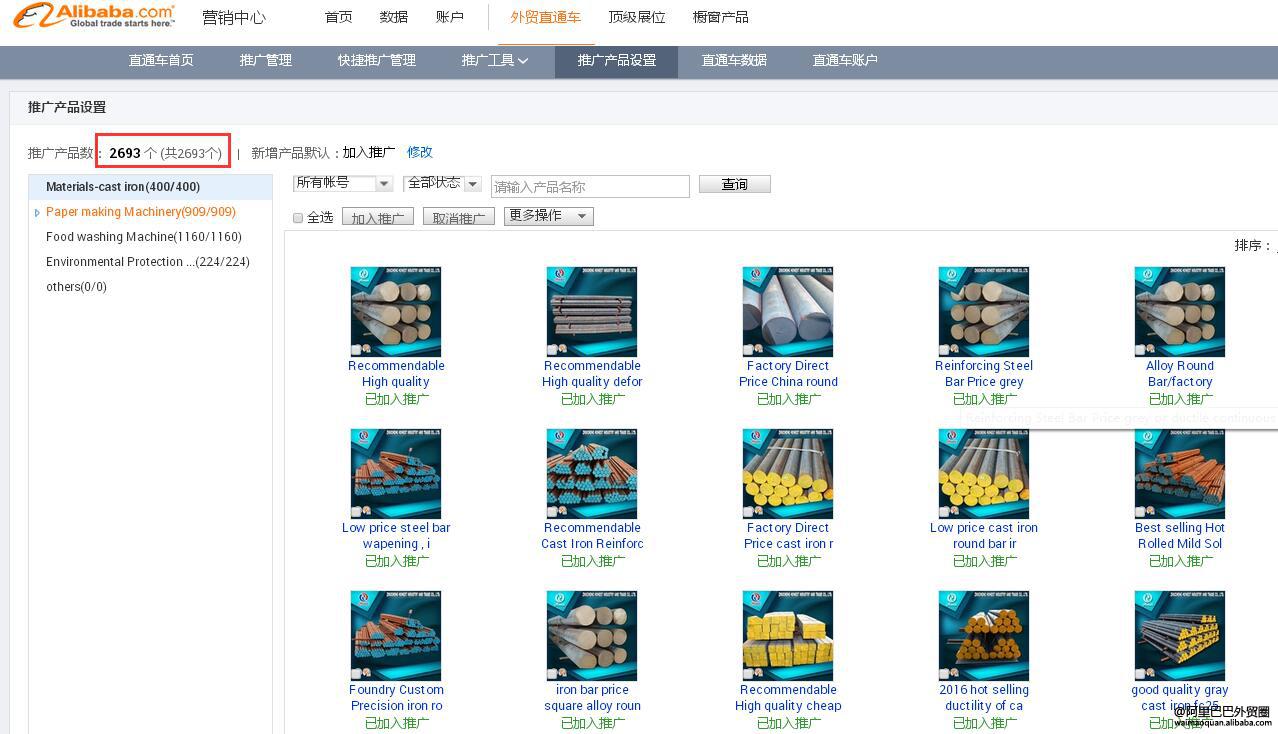The height and width of the screenshot is (734, 1278).
Task: Open the 全部状态 status dropdown
Action: tap(442, 183)
